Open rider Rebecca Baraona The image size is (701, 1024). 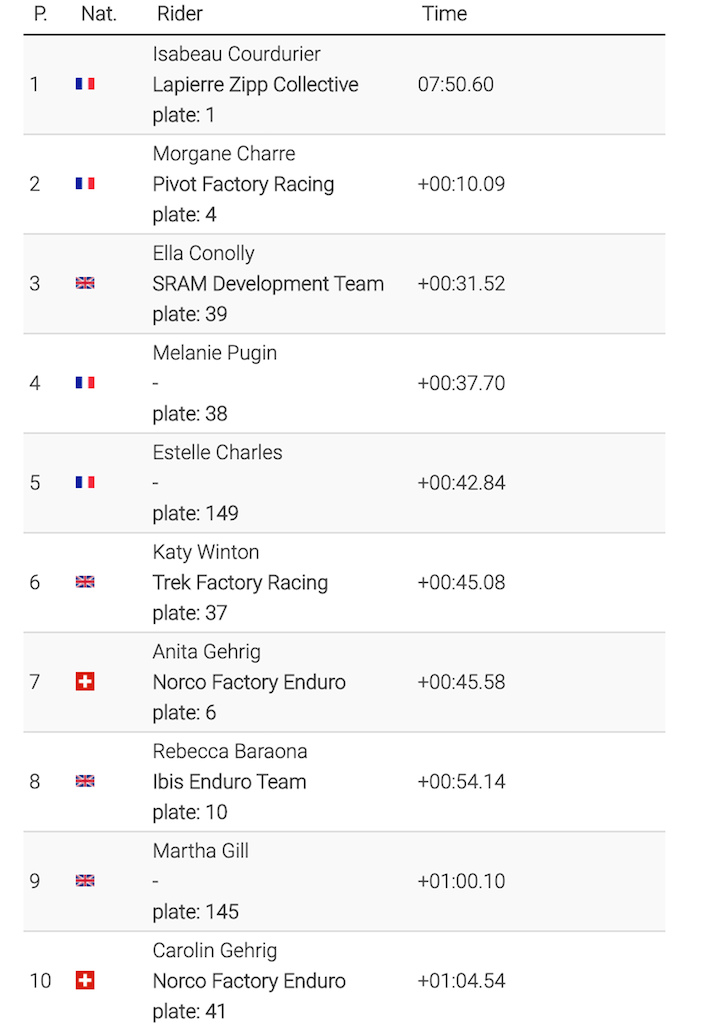click(230, 752)
